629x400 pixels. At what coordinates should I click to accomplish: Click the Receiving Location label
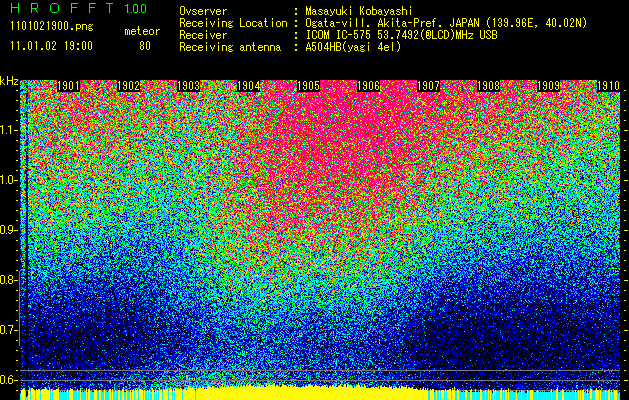[233, 23]
